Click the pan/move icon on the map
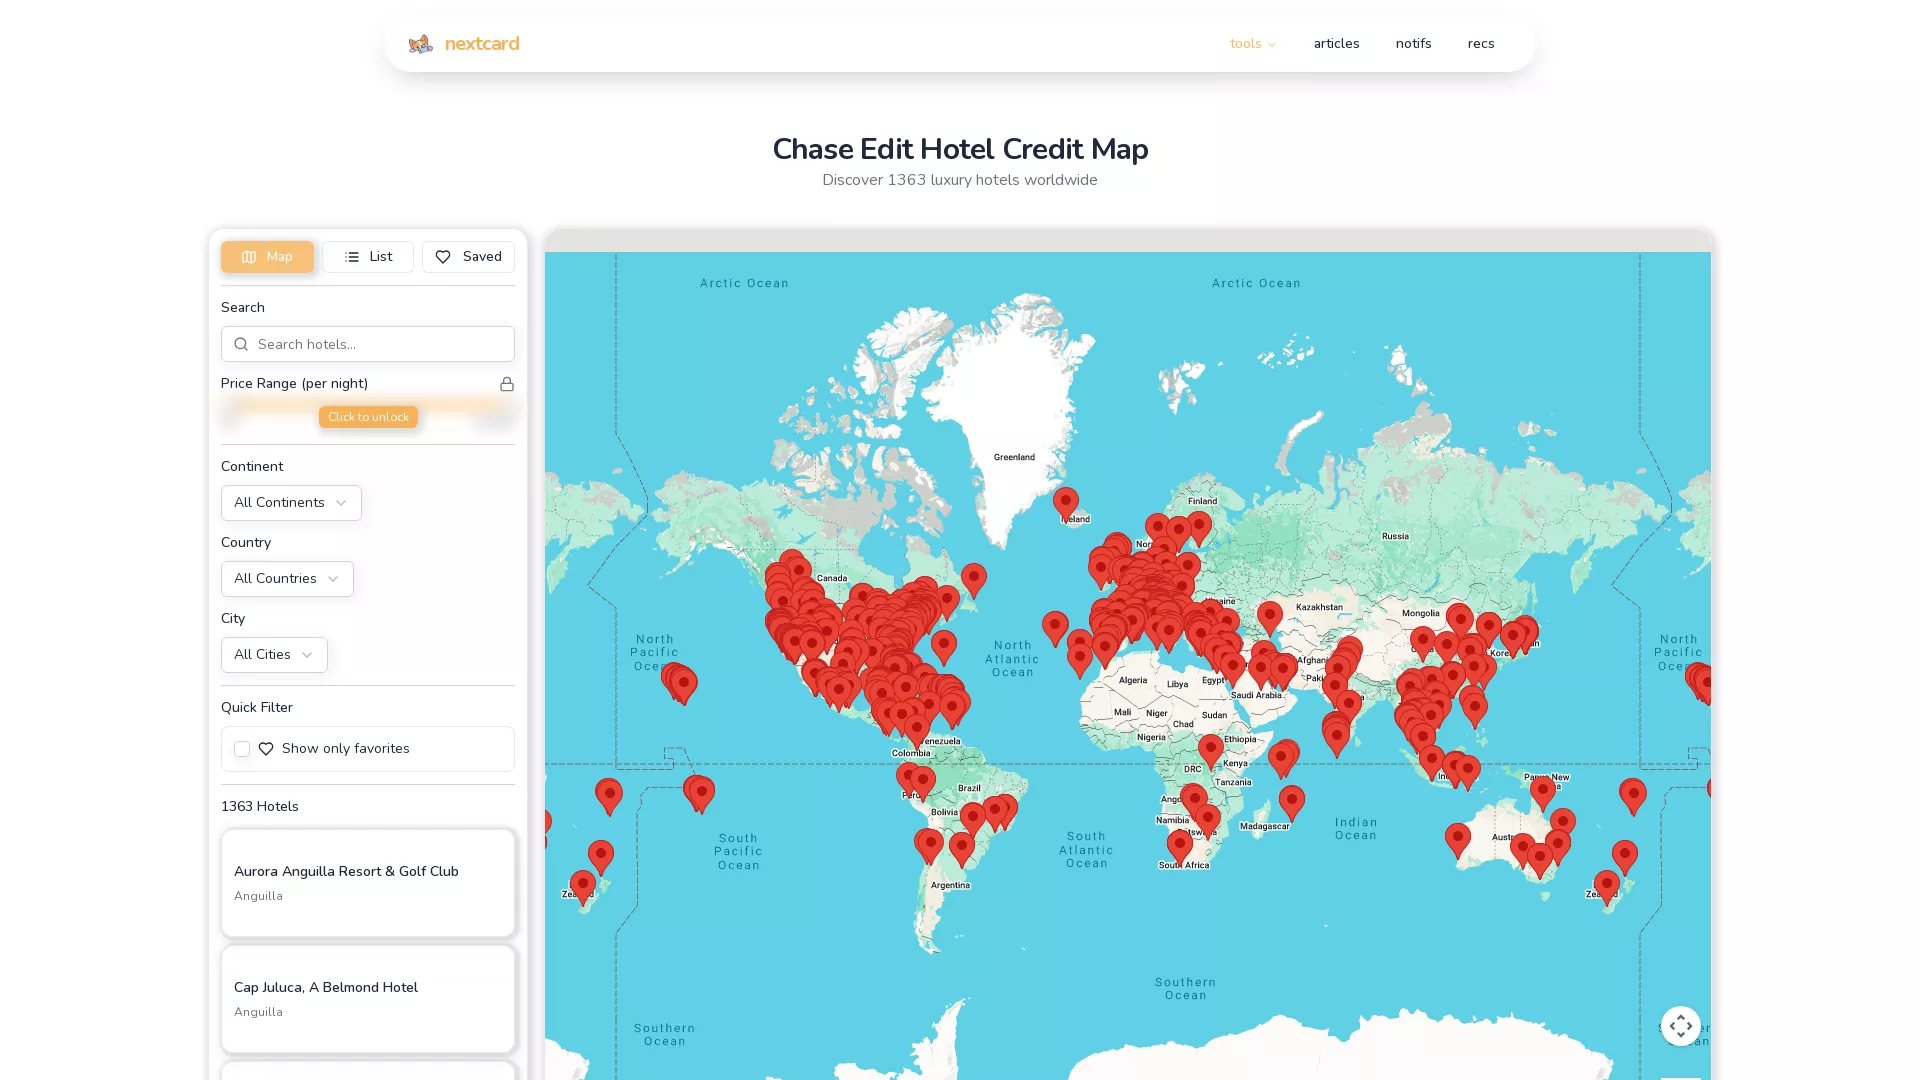Viewport: 1920px width, 1080px height. pos(1681,1025)
